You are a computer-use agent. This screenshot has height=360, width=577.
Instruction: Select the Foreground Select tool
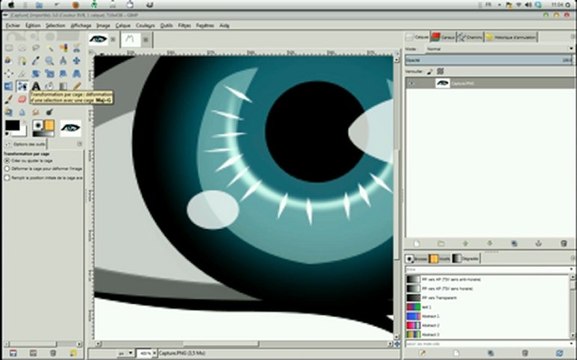pyautogui.click(x=8, y=61)
